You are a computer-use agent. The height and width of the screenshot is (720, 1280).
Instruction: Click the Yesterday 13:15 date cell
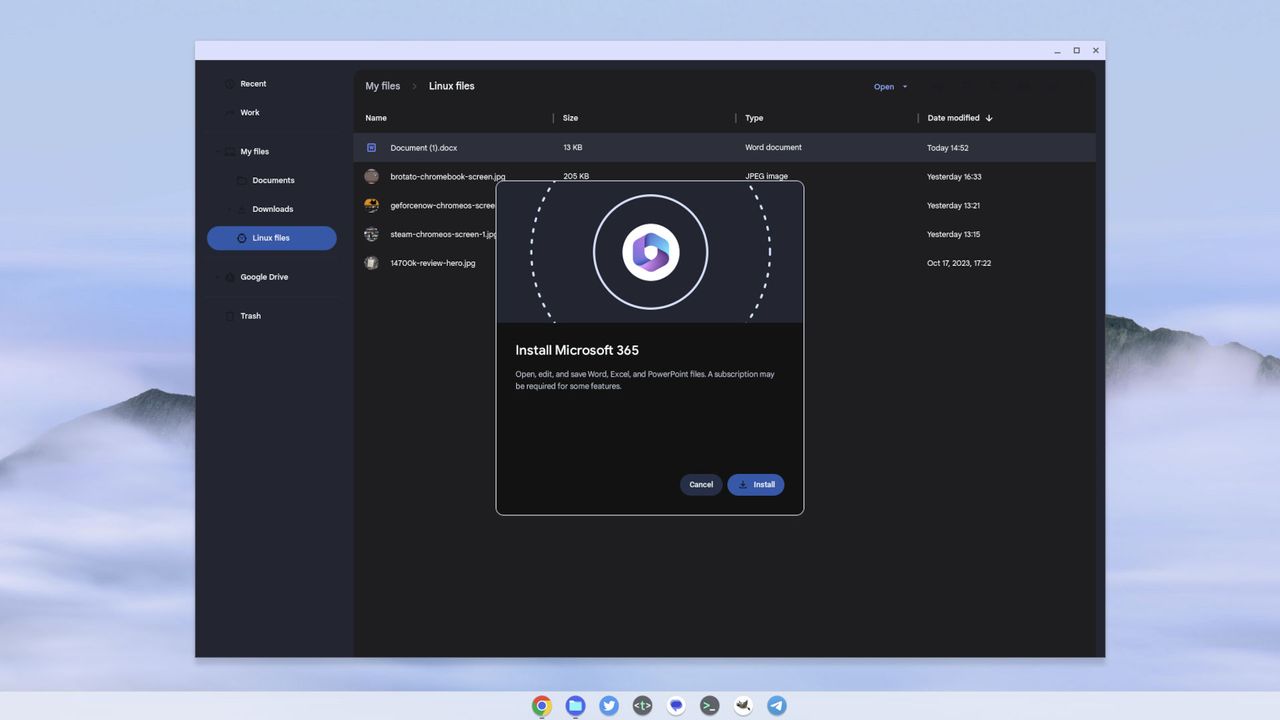[953, 235]
